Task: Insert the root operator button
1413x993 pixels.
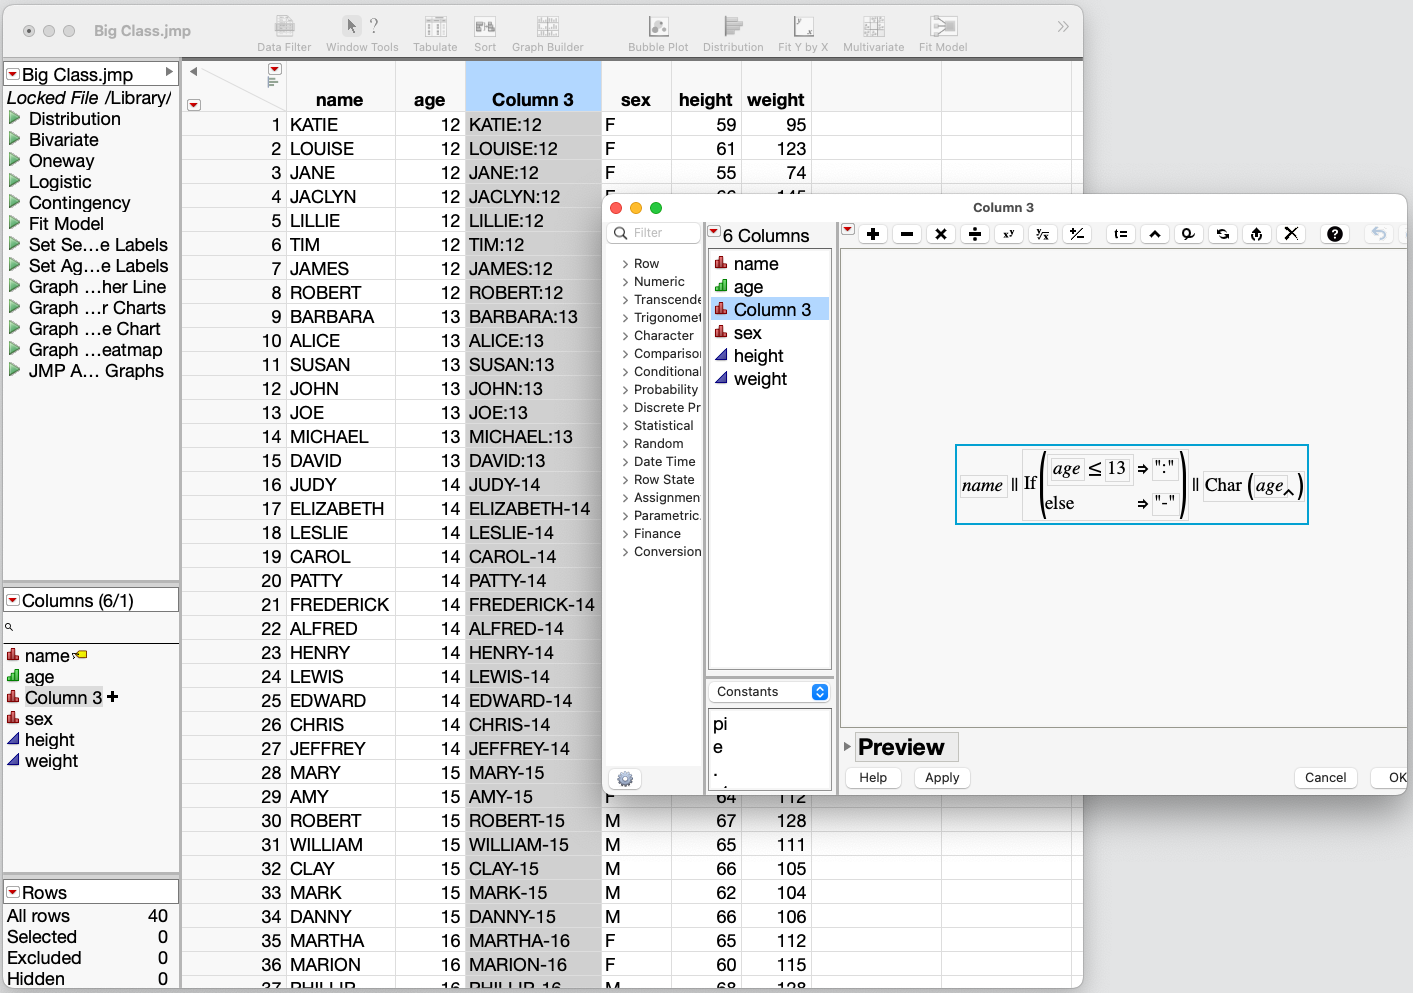Action: click(x=1043, y=234)
